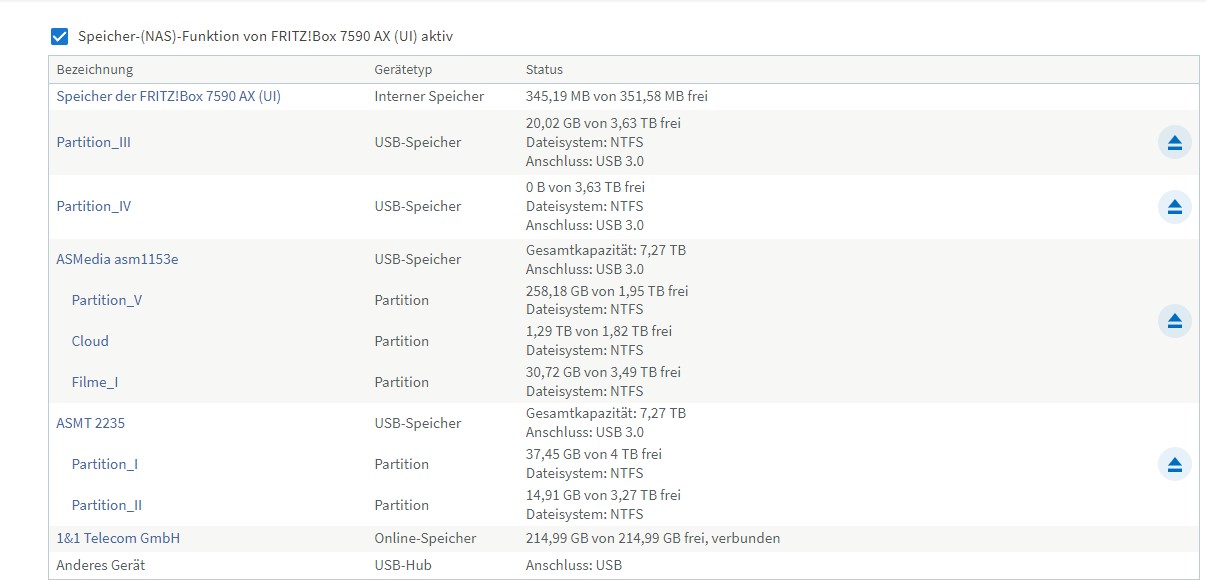The width and height of the screenshot is (1206, 580).
Task: Open the Filme_I partition
Action: 95,382
